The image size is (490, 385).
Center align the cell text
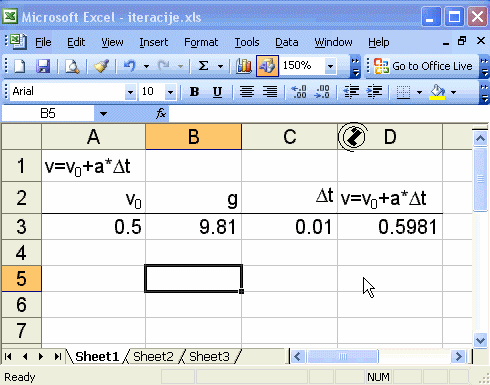247,92
